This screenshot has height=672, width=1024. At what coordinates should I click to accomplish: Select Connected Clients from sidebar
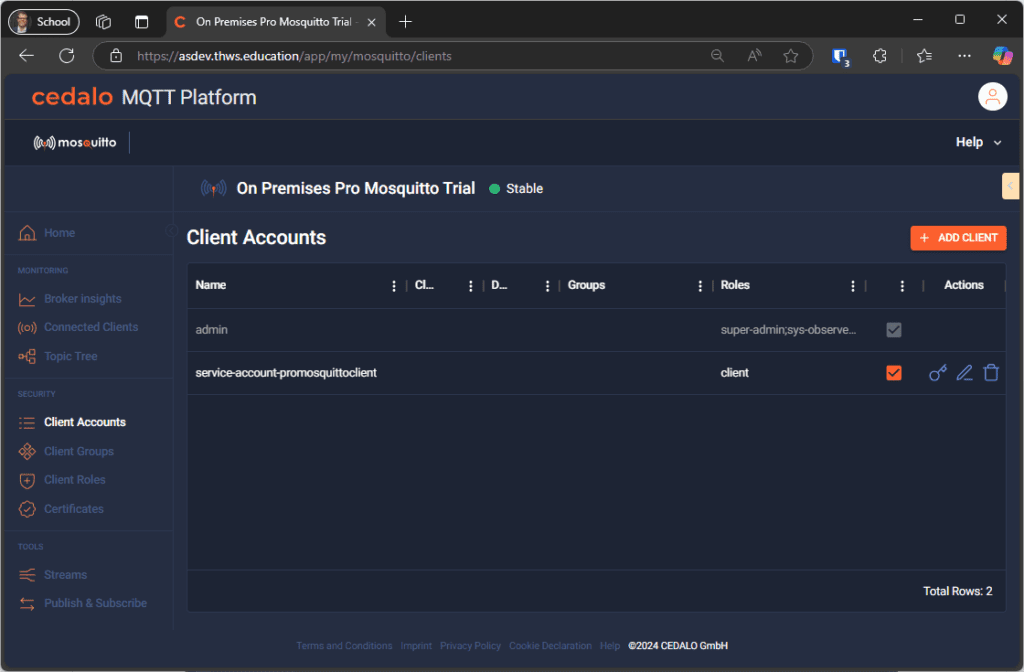[91, 327]
